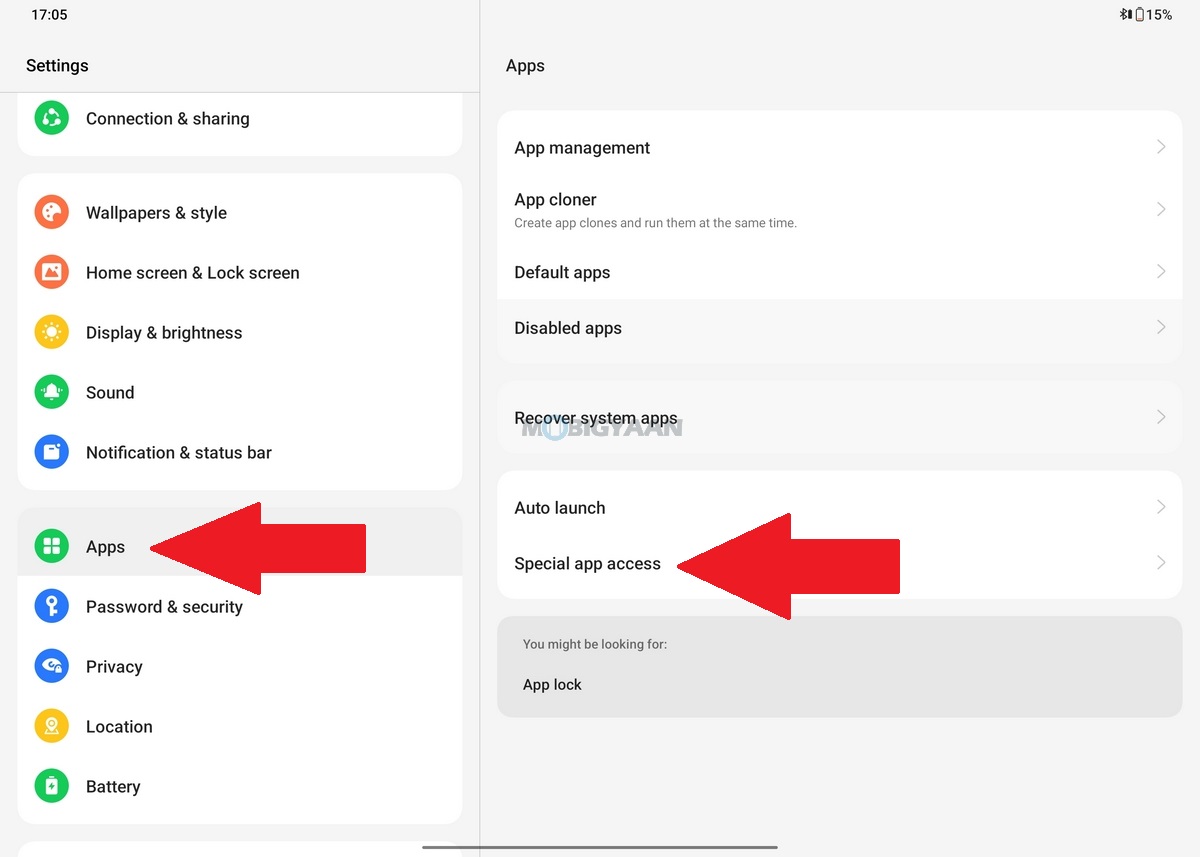Screen dimensions: 1200x857
Task: Open Battery settings entry
Action: point(240,786)
